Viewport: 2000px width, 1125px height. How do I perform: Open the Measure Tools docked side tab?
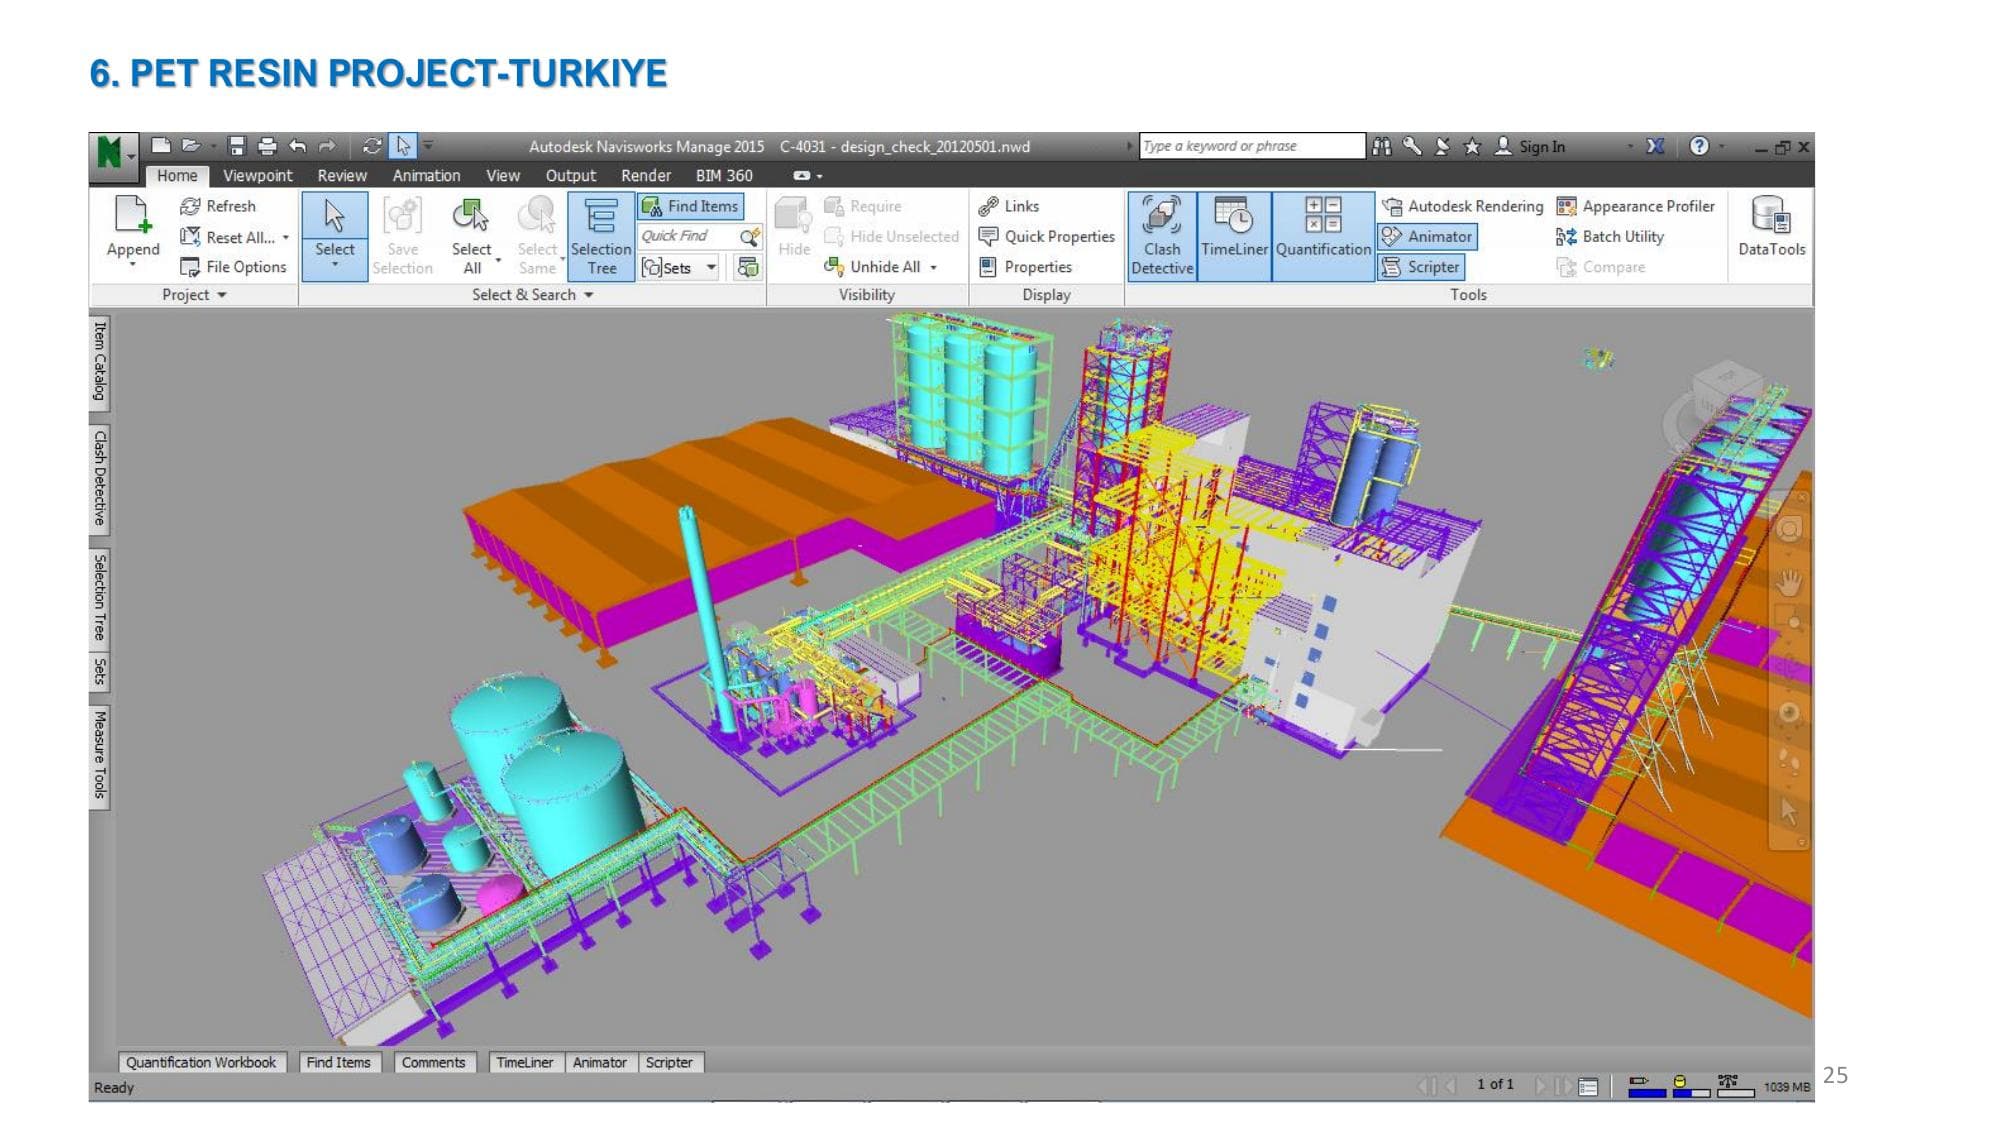coord(99,755)
